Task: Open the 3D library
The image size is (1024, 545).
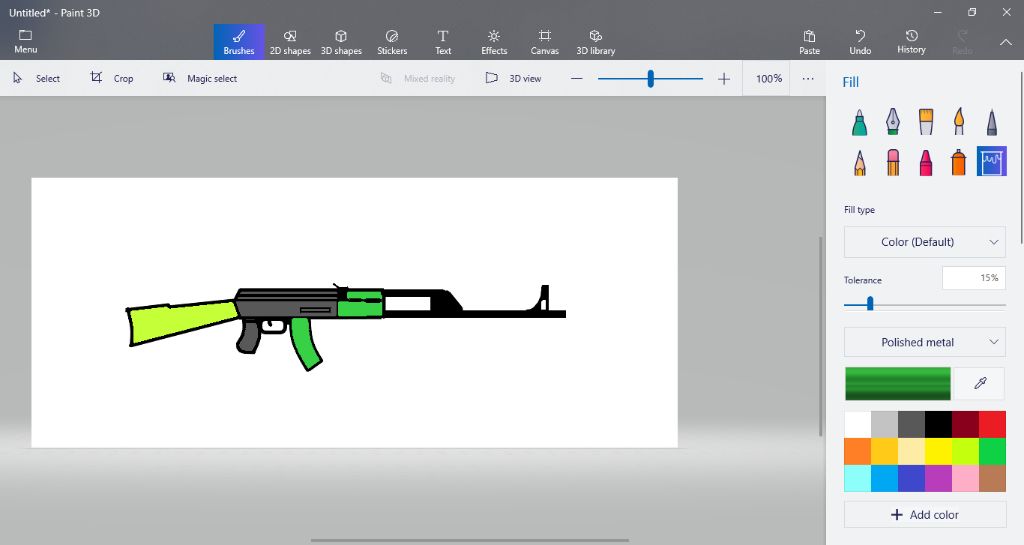Action: [x=596, y=42]
